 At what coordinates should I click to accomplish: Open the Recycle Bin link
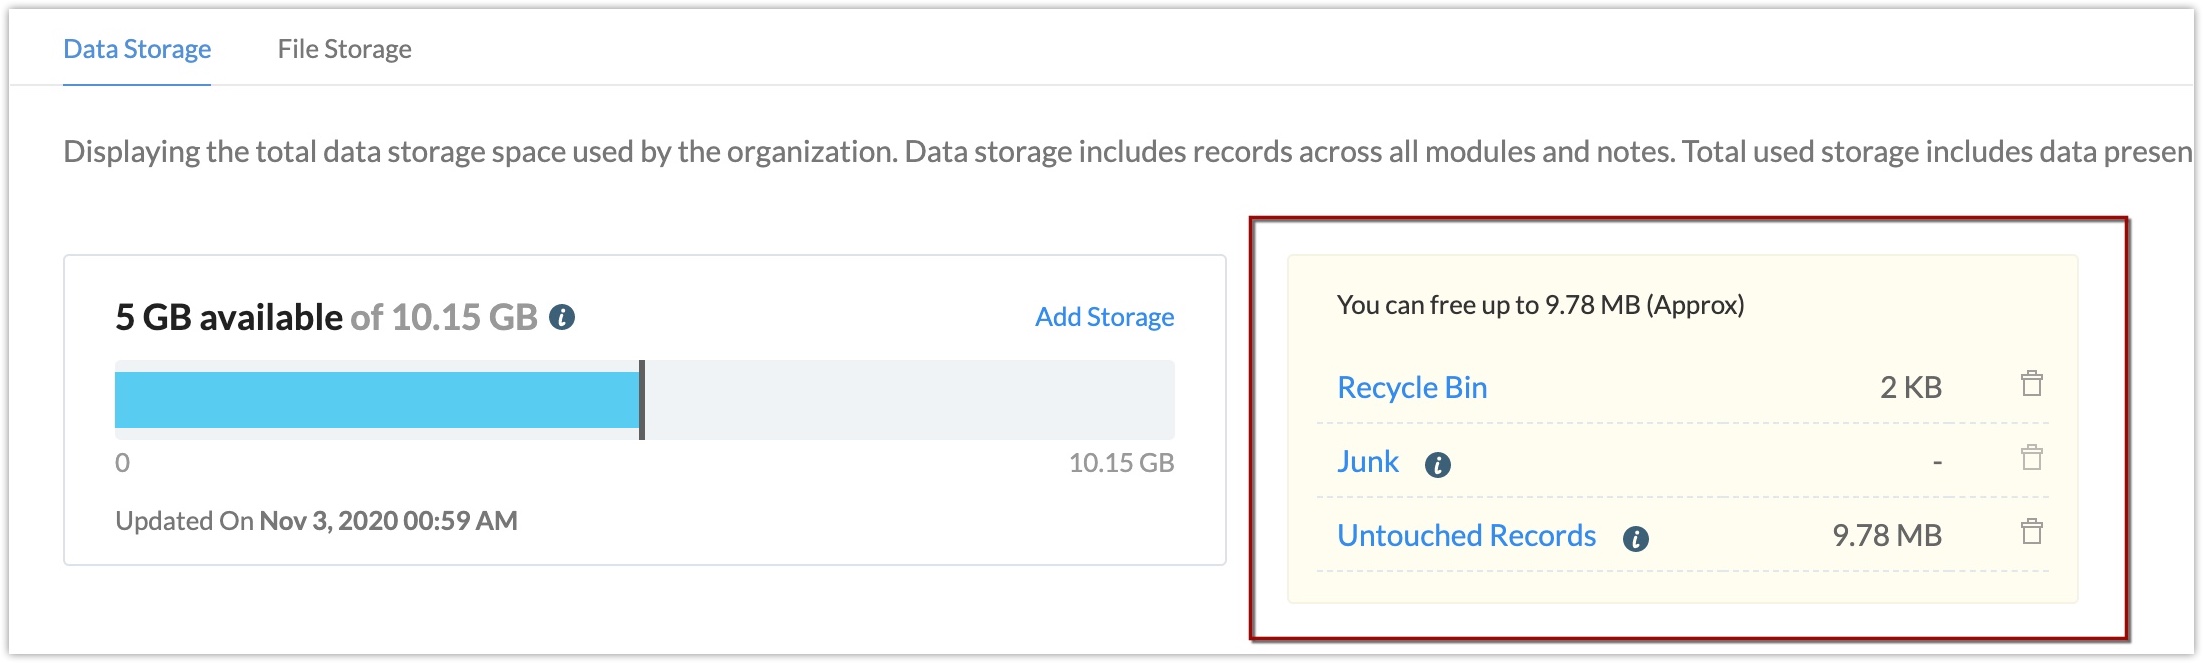tap(1410, 387)
